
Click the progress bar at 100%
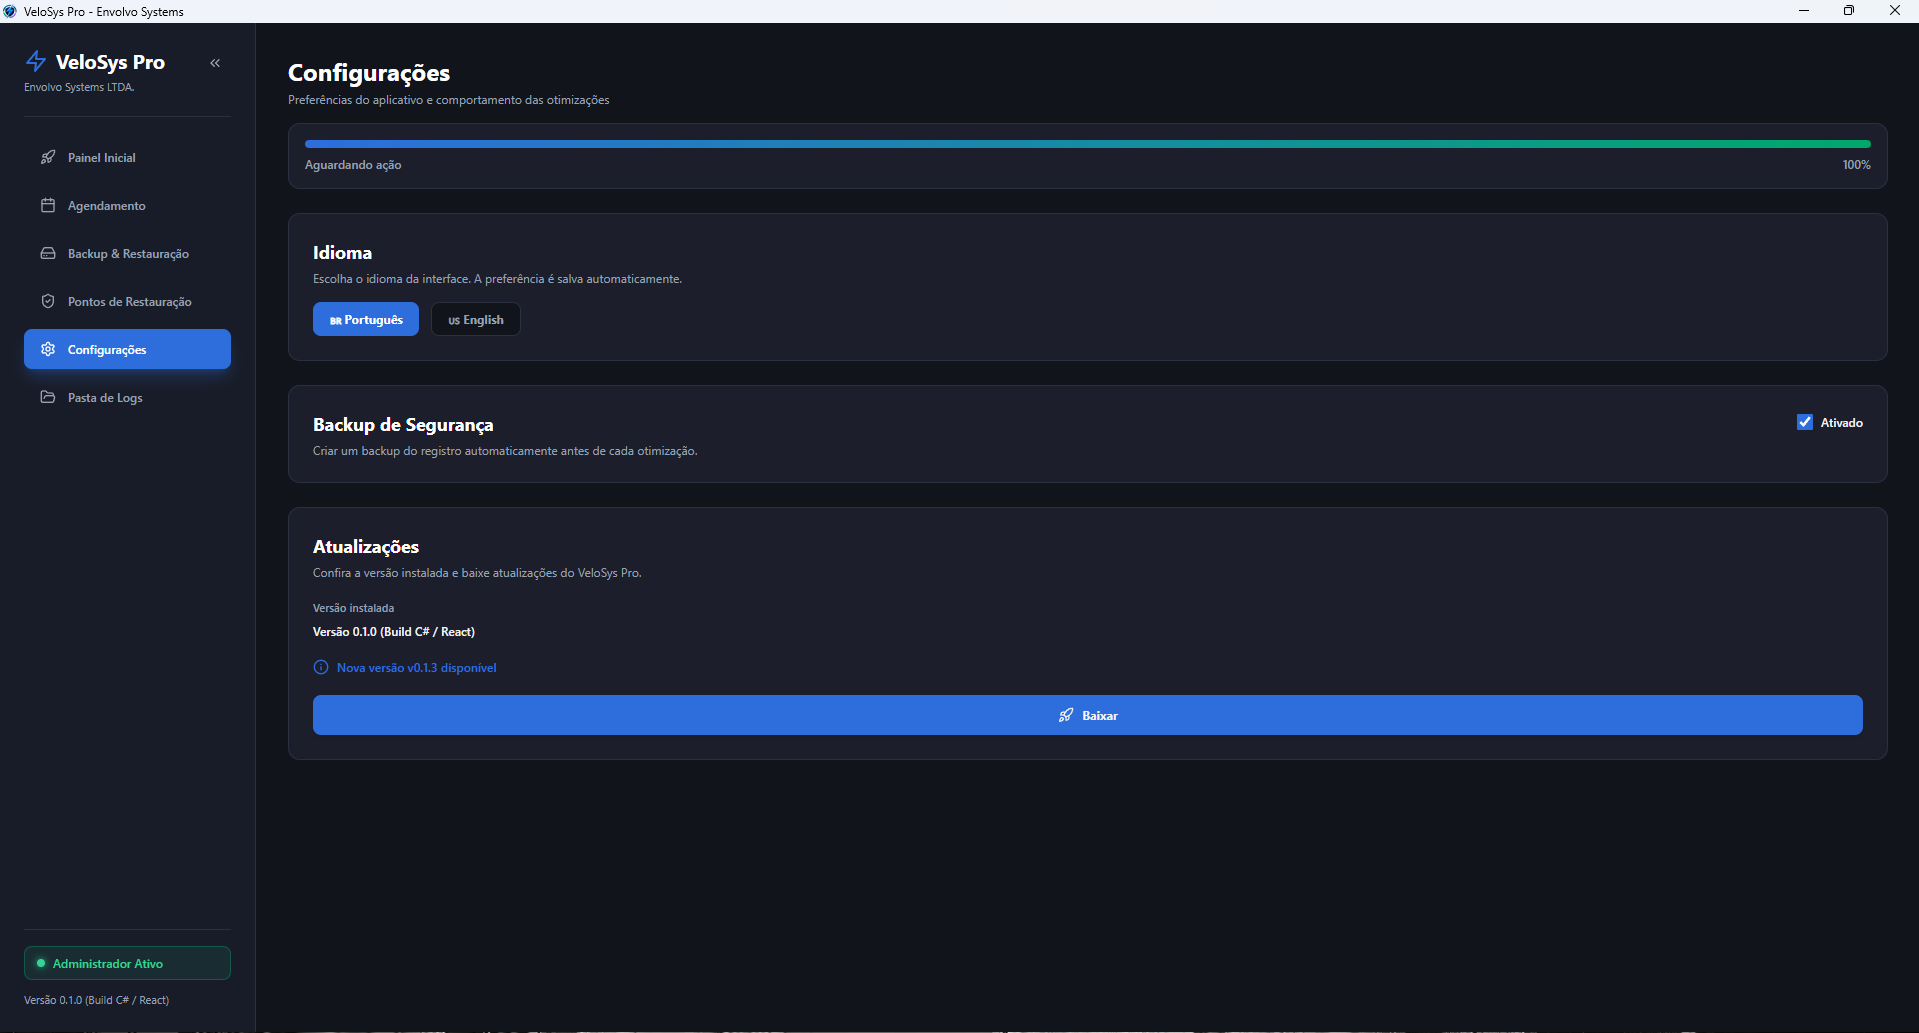click(x=1087, y=144)
